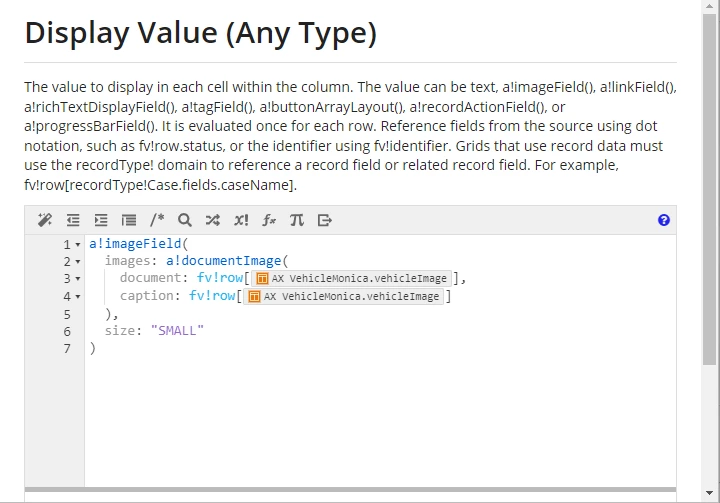The width and height of the screenshot is (720, 503).
Task: Click line number 6 in gutter
Action: click(67, 332)
